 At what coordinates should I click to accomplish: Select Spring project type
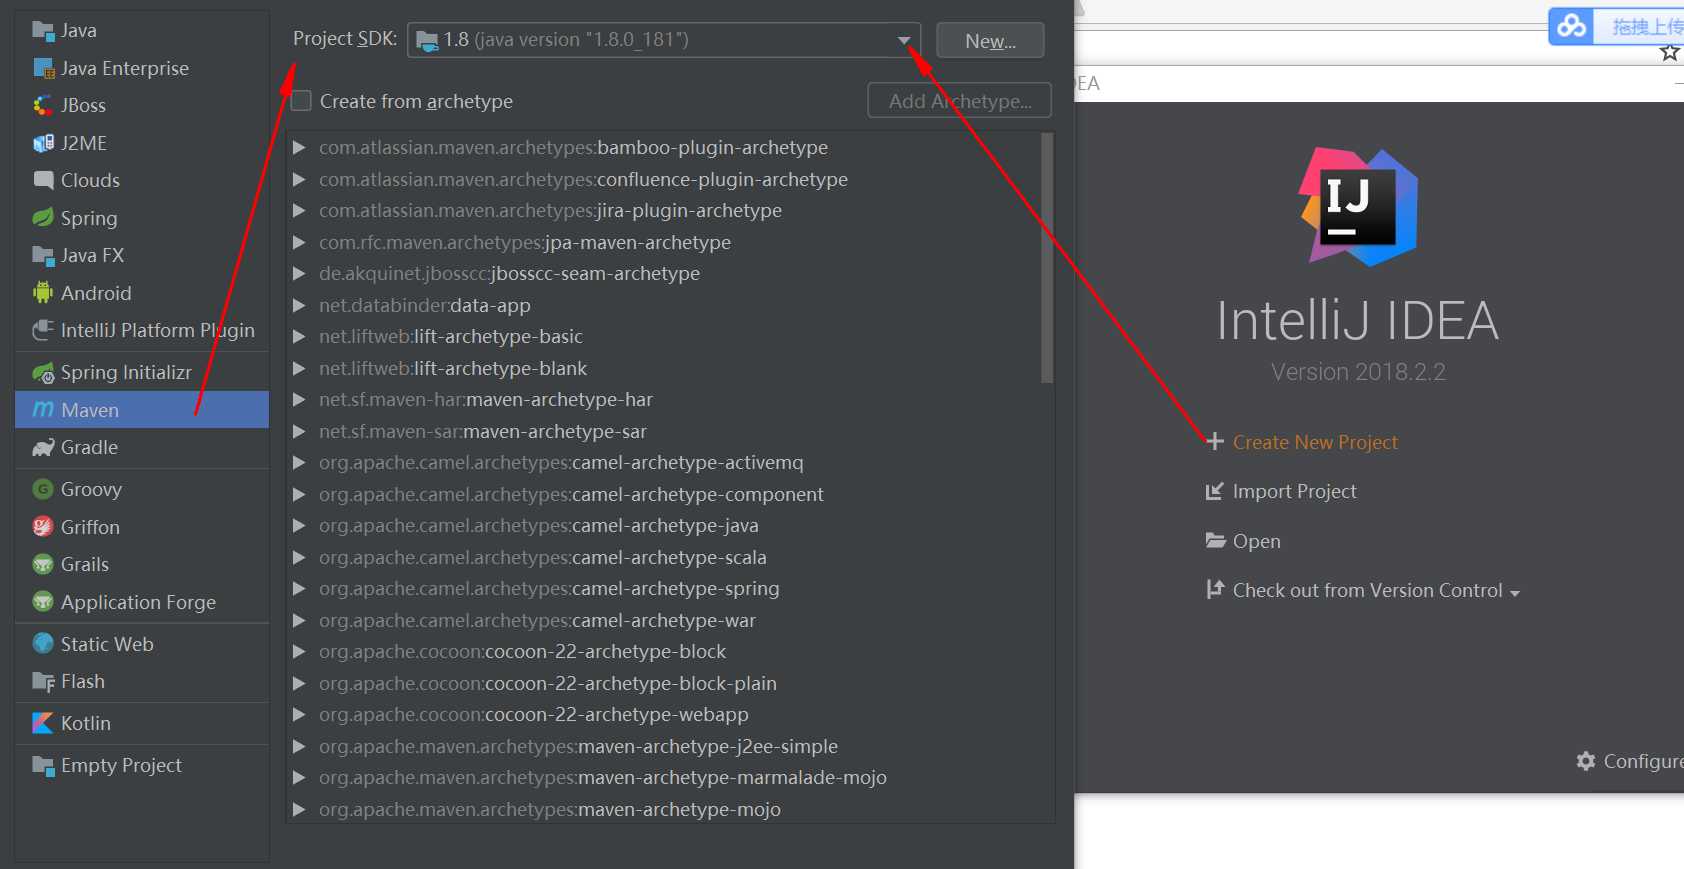[x=142, y=218]
